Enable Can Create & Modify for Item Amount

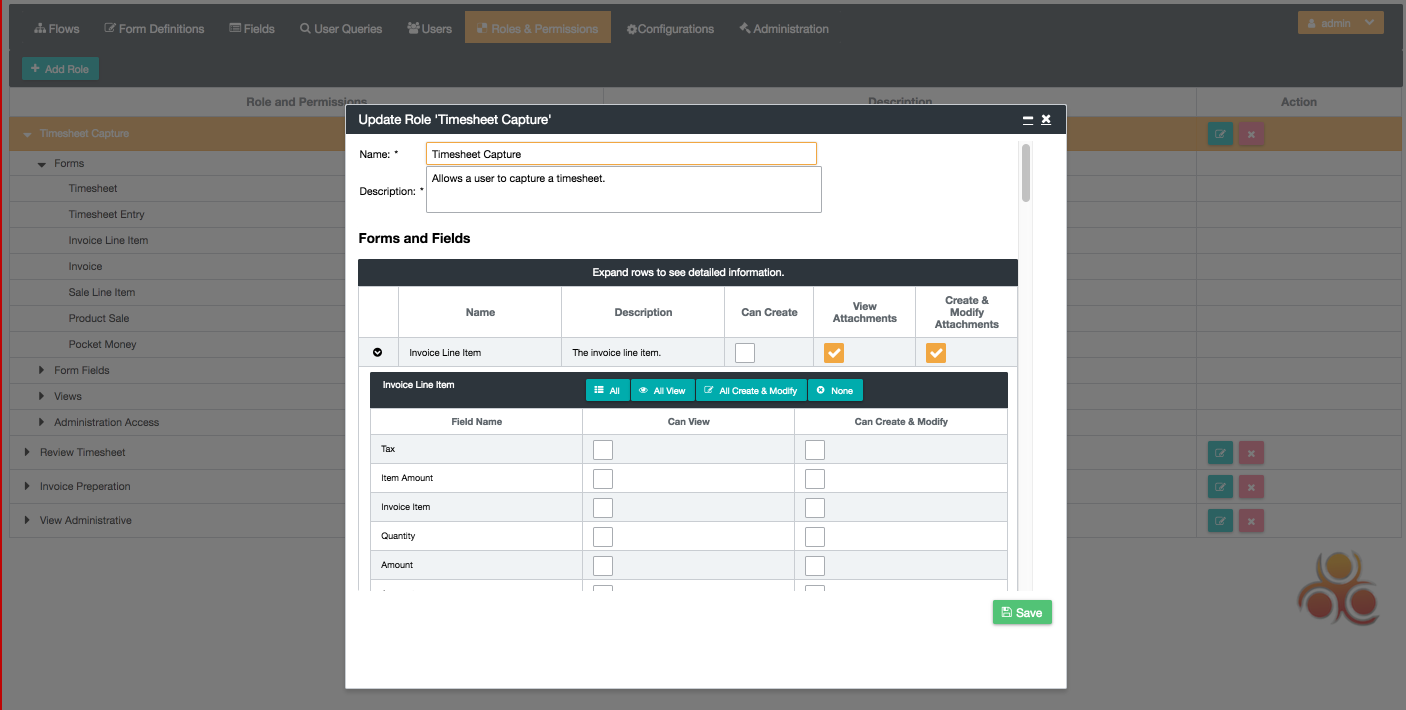pos(815,479)
